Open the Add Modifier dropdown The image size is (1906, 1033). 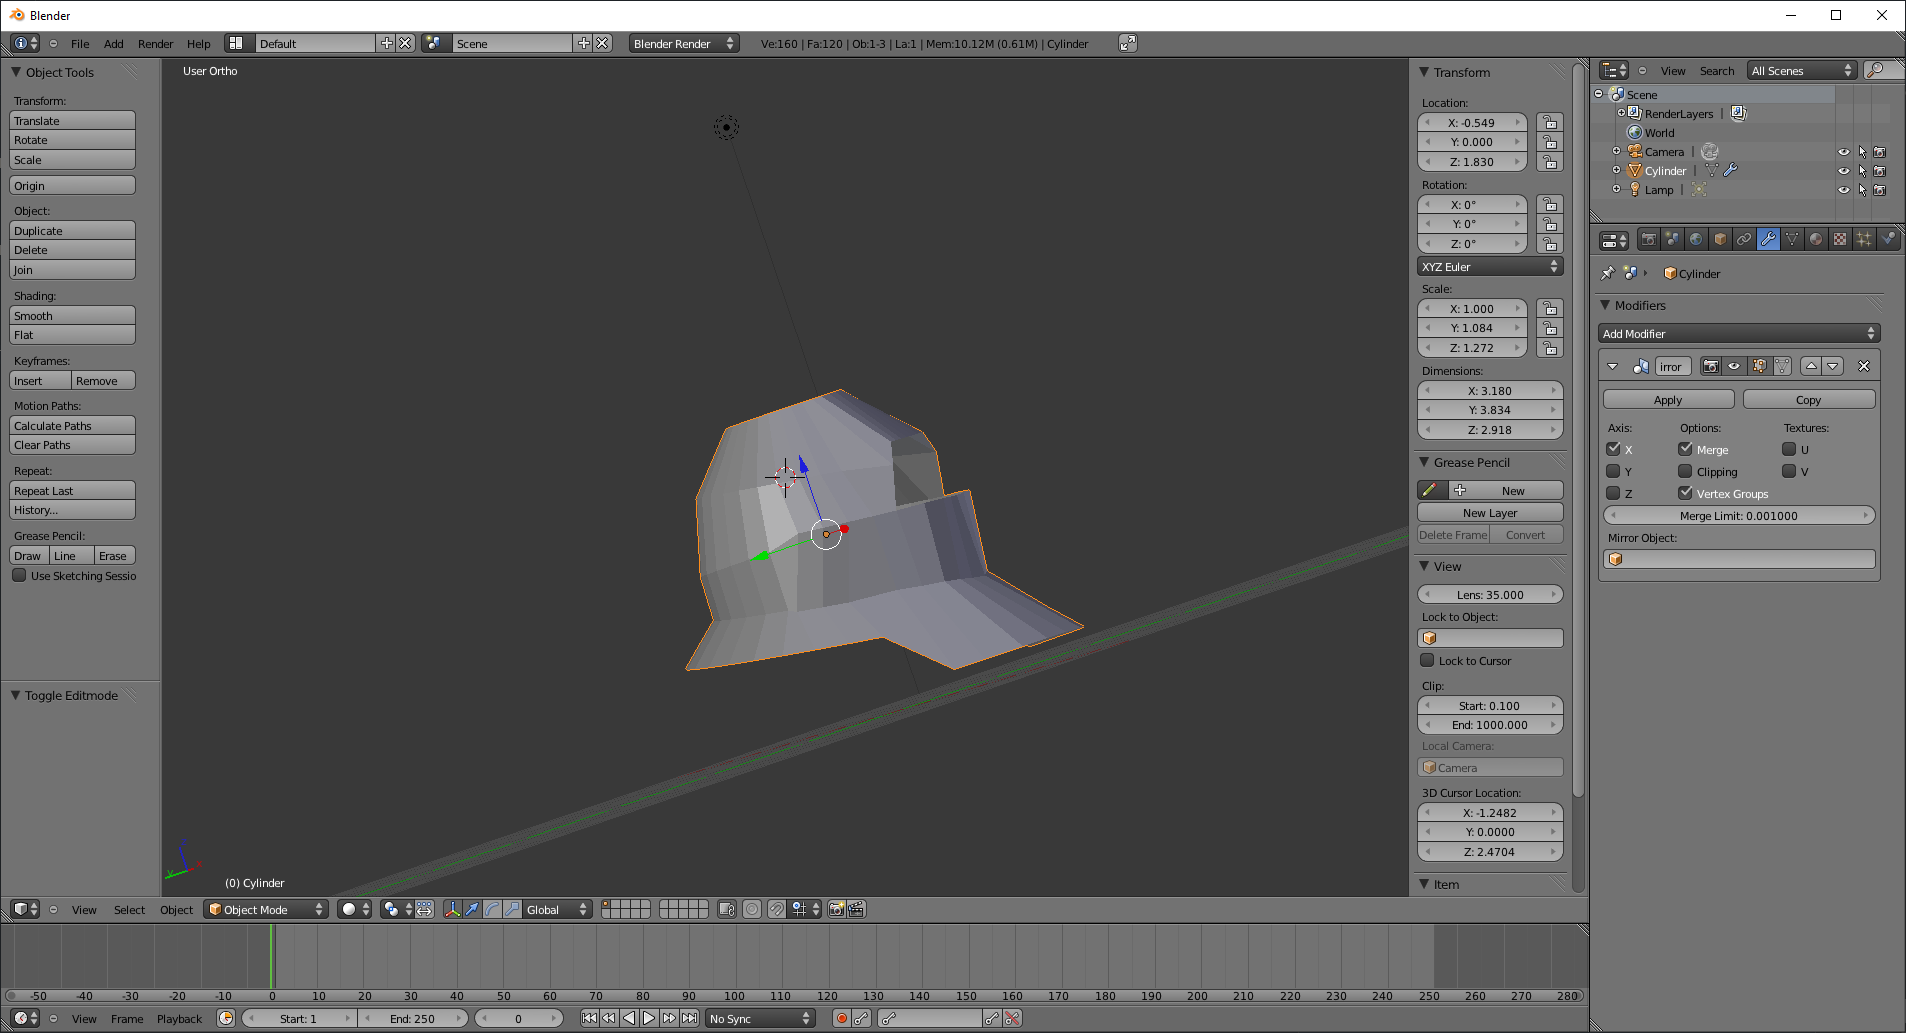pos(1738,334)
